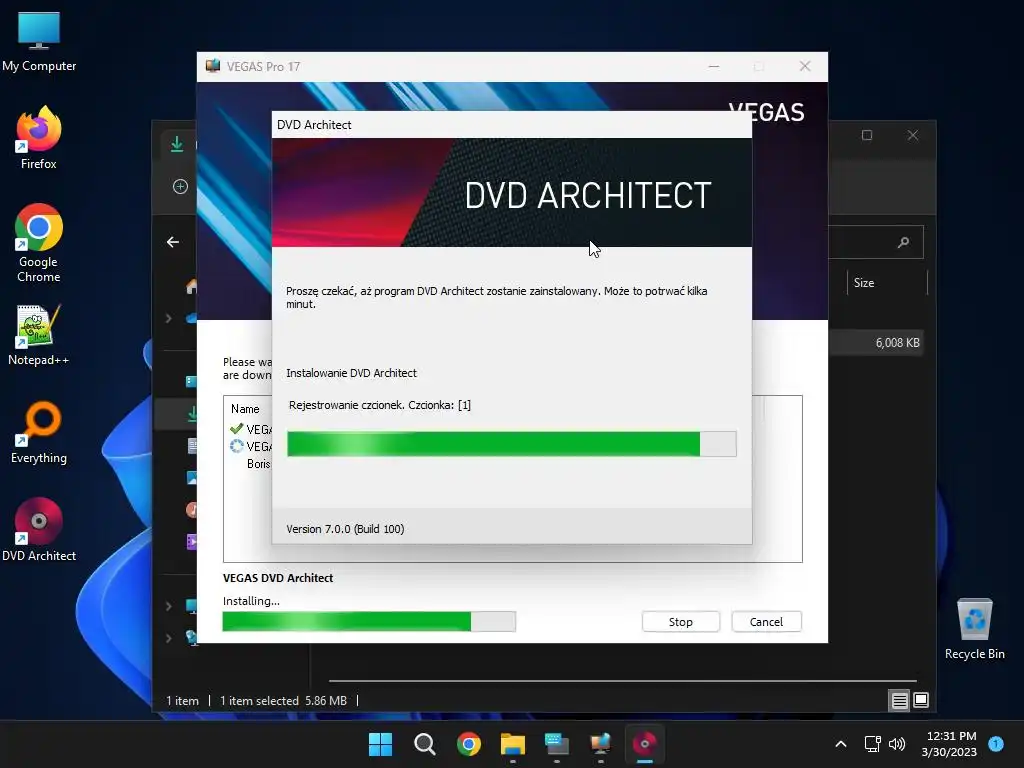Show hidden tray icons chevron
The width and height of the screenshot is (1024, 768).
point(841,744)
